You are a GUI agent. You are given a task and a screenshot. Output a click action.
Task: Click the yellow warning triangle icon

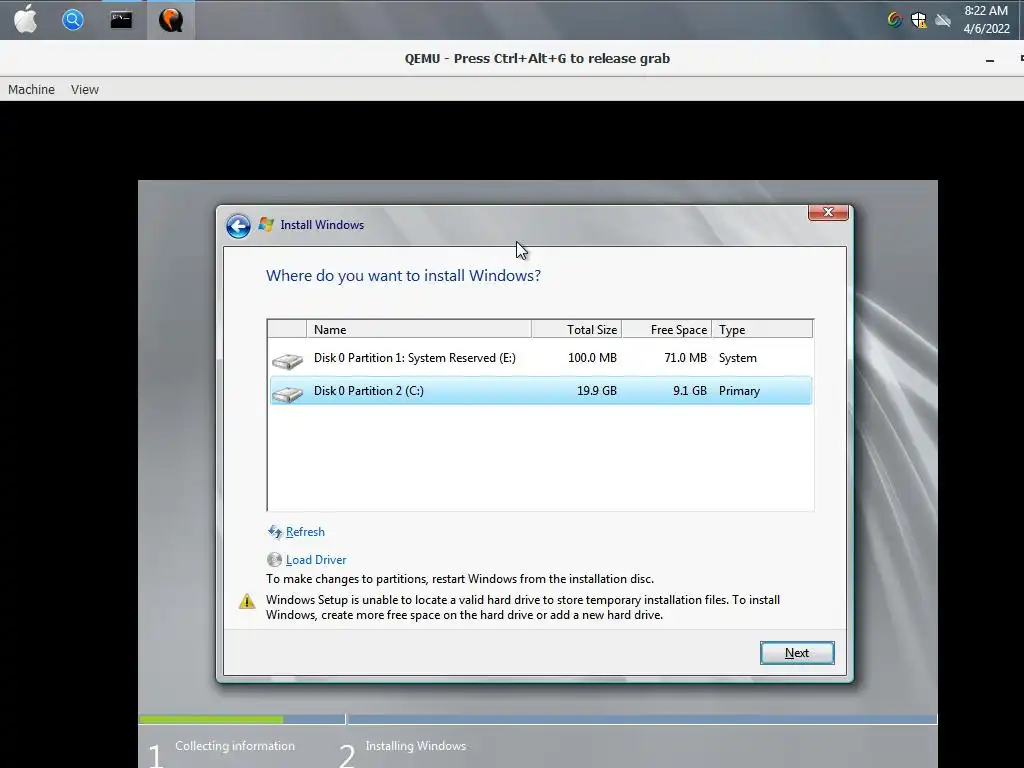coord(247,601)
